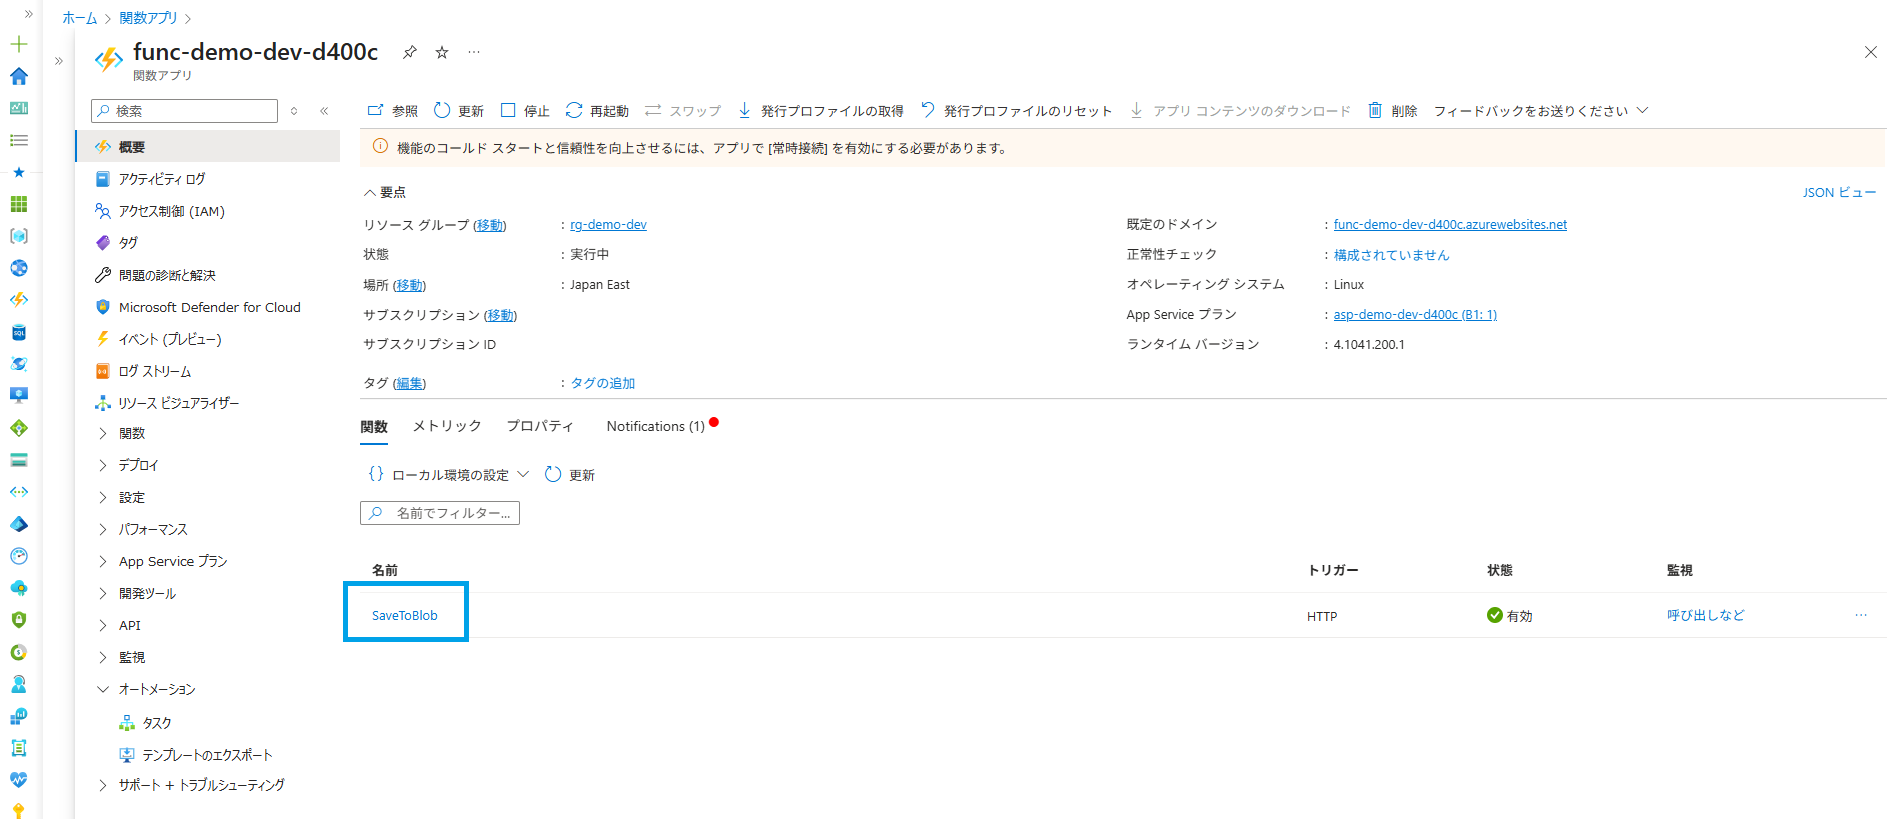This screenshot has width=1901, height=819.
Task: Click 呼び出しなど monitoring link
Action: pyautogui.click(x=1705, y=615)
